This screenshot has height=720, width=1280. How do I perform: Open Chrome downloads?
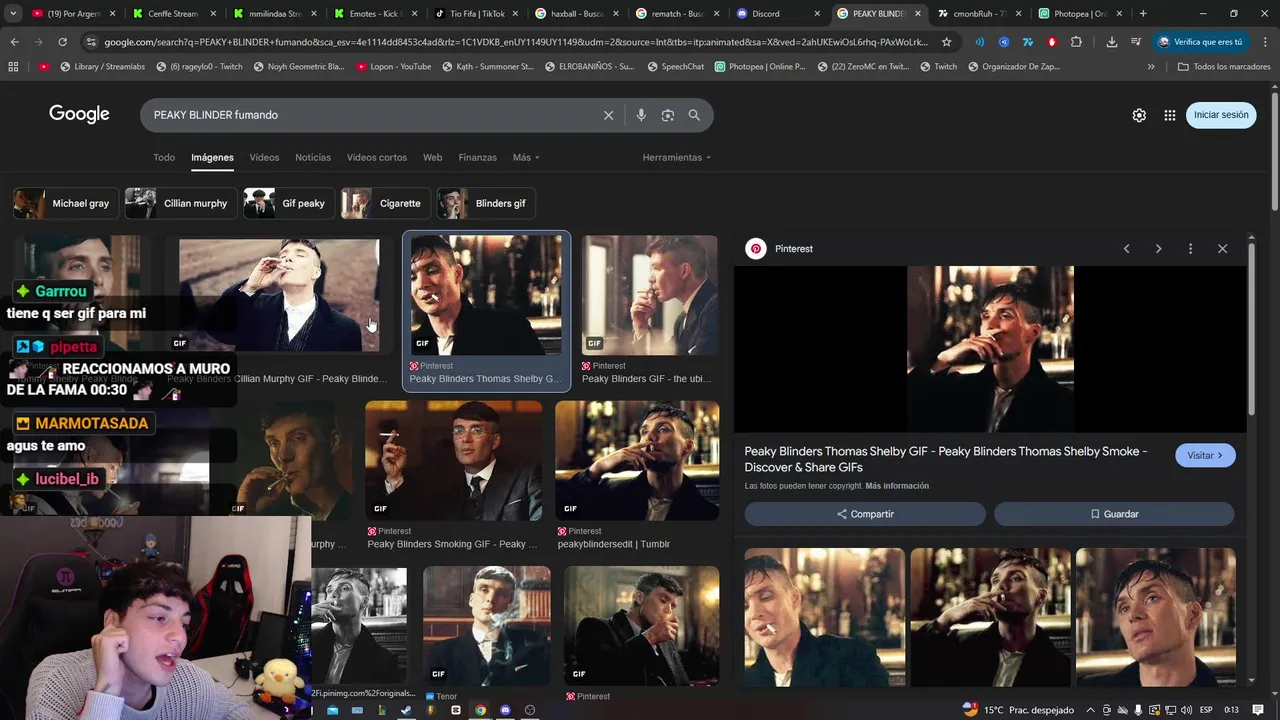pos(1112,42)
